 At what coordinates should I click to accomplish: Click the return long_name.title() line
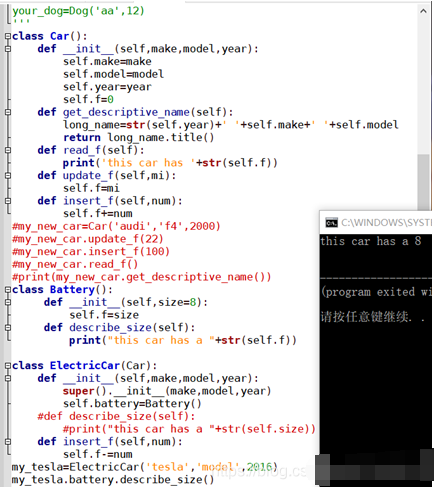[139, 137]
